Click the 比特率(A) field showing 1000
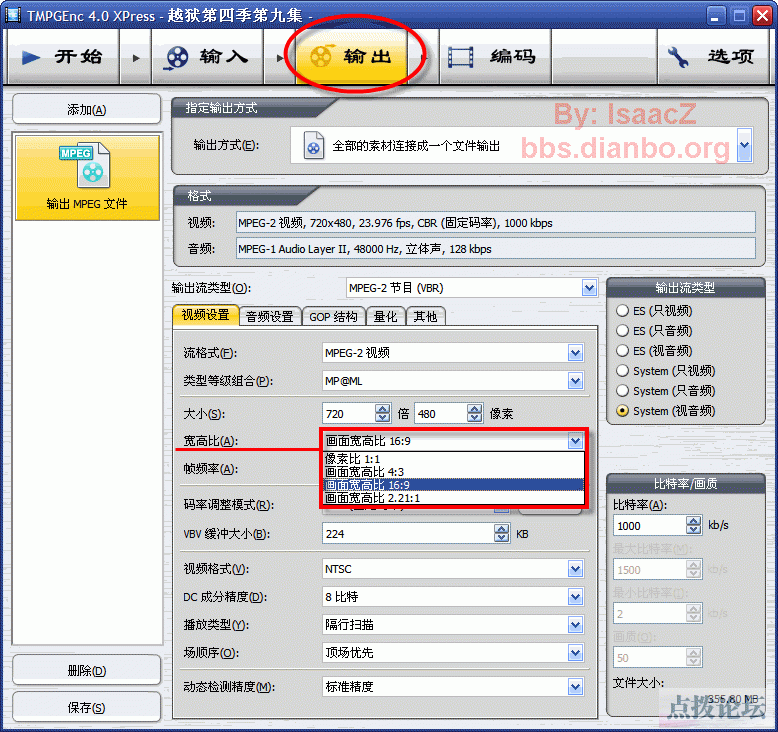This screenshot has width=778, height=732. click(650, 526)
